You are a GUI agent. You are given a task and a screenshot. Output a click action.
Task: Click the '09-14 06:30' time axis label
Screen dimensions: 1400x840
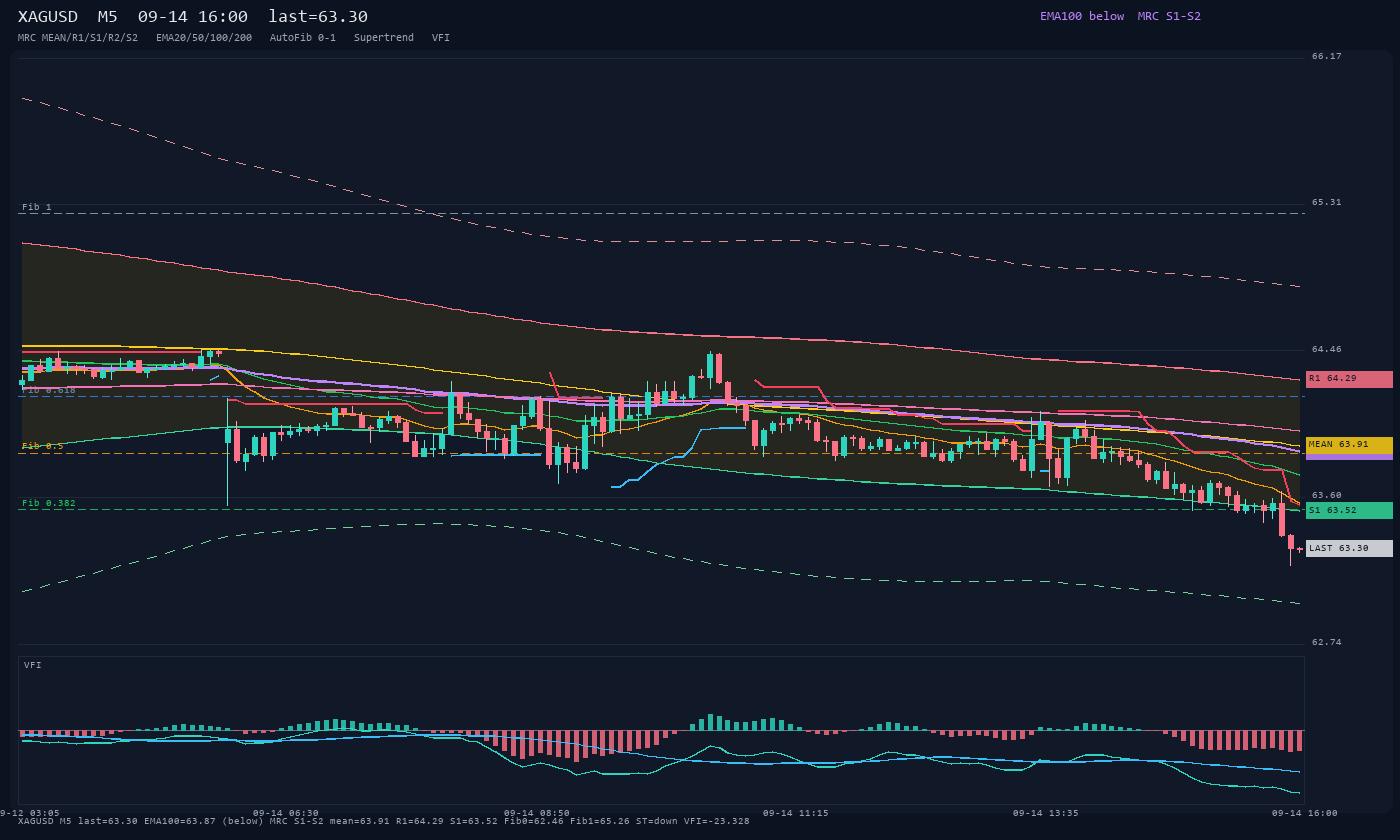(x=286, y=813)
